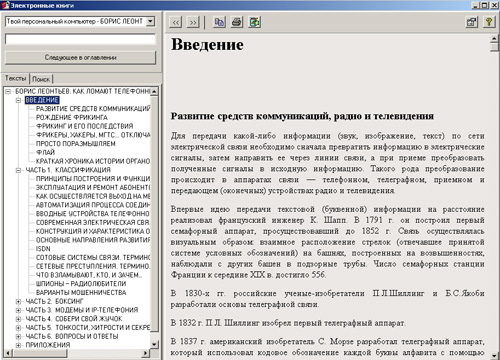Collapse the ВВЕДЕНИЕ tree node
This screenshot has width=500, height=360.
(x=19, y=100)
